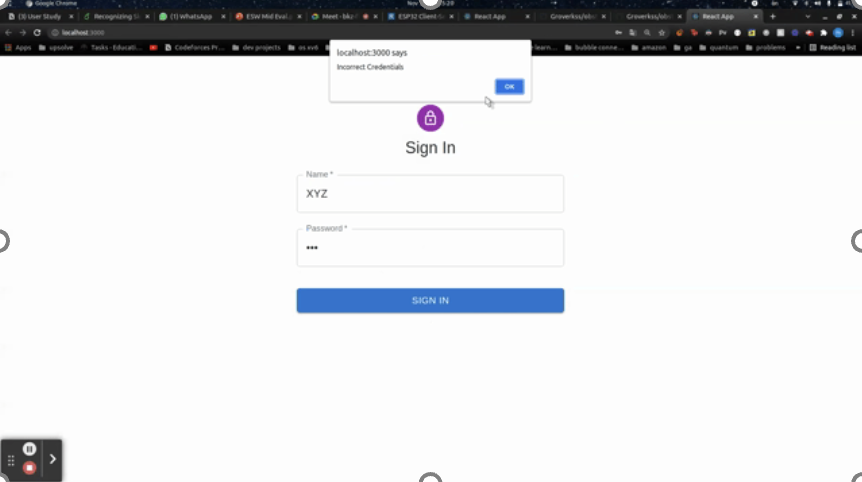Focus the Name field containing XYZ

[x=430, y=193]
